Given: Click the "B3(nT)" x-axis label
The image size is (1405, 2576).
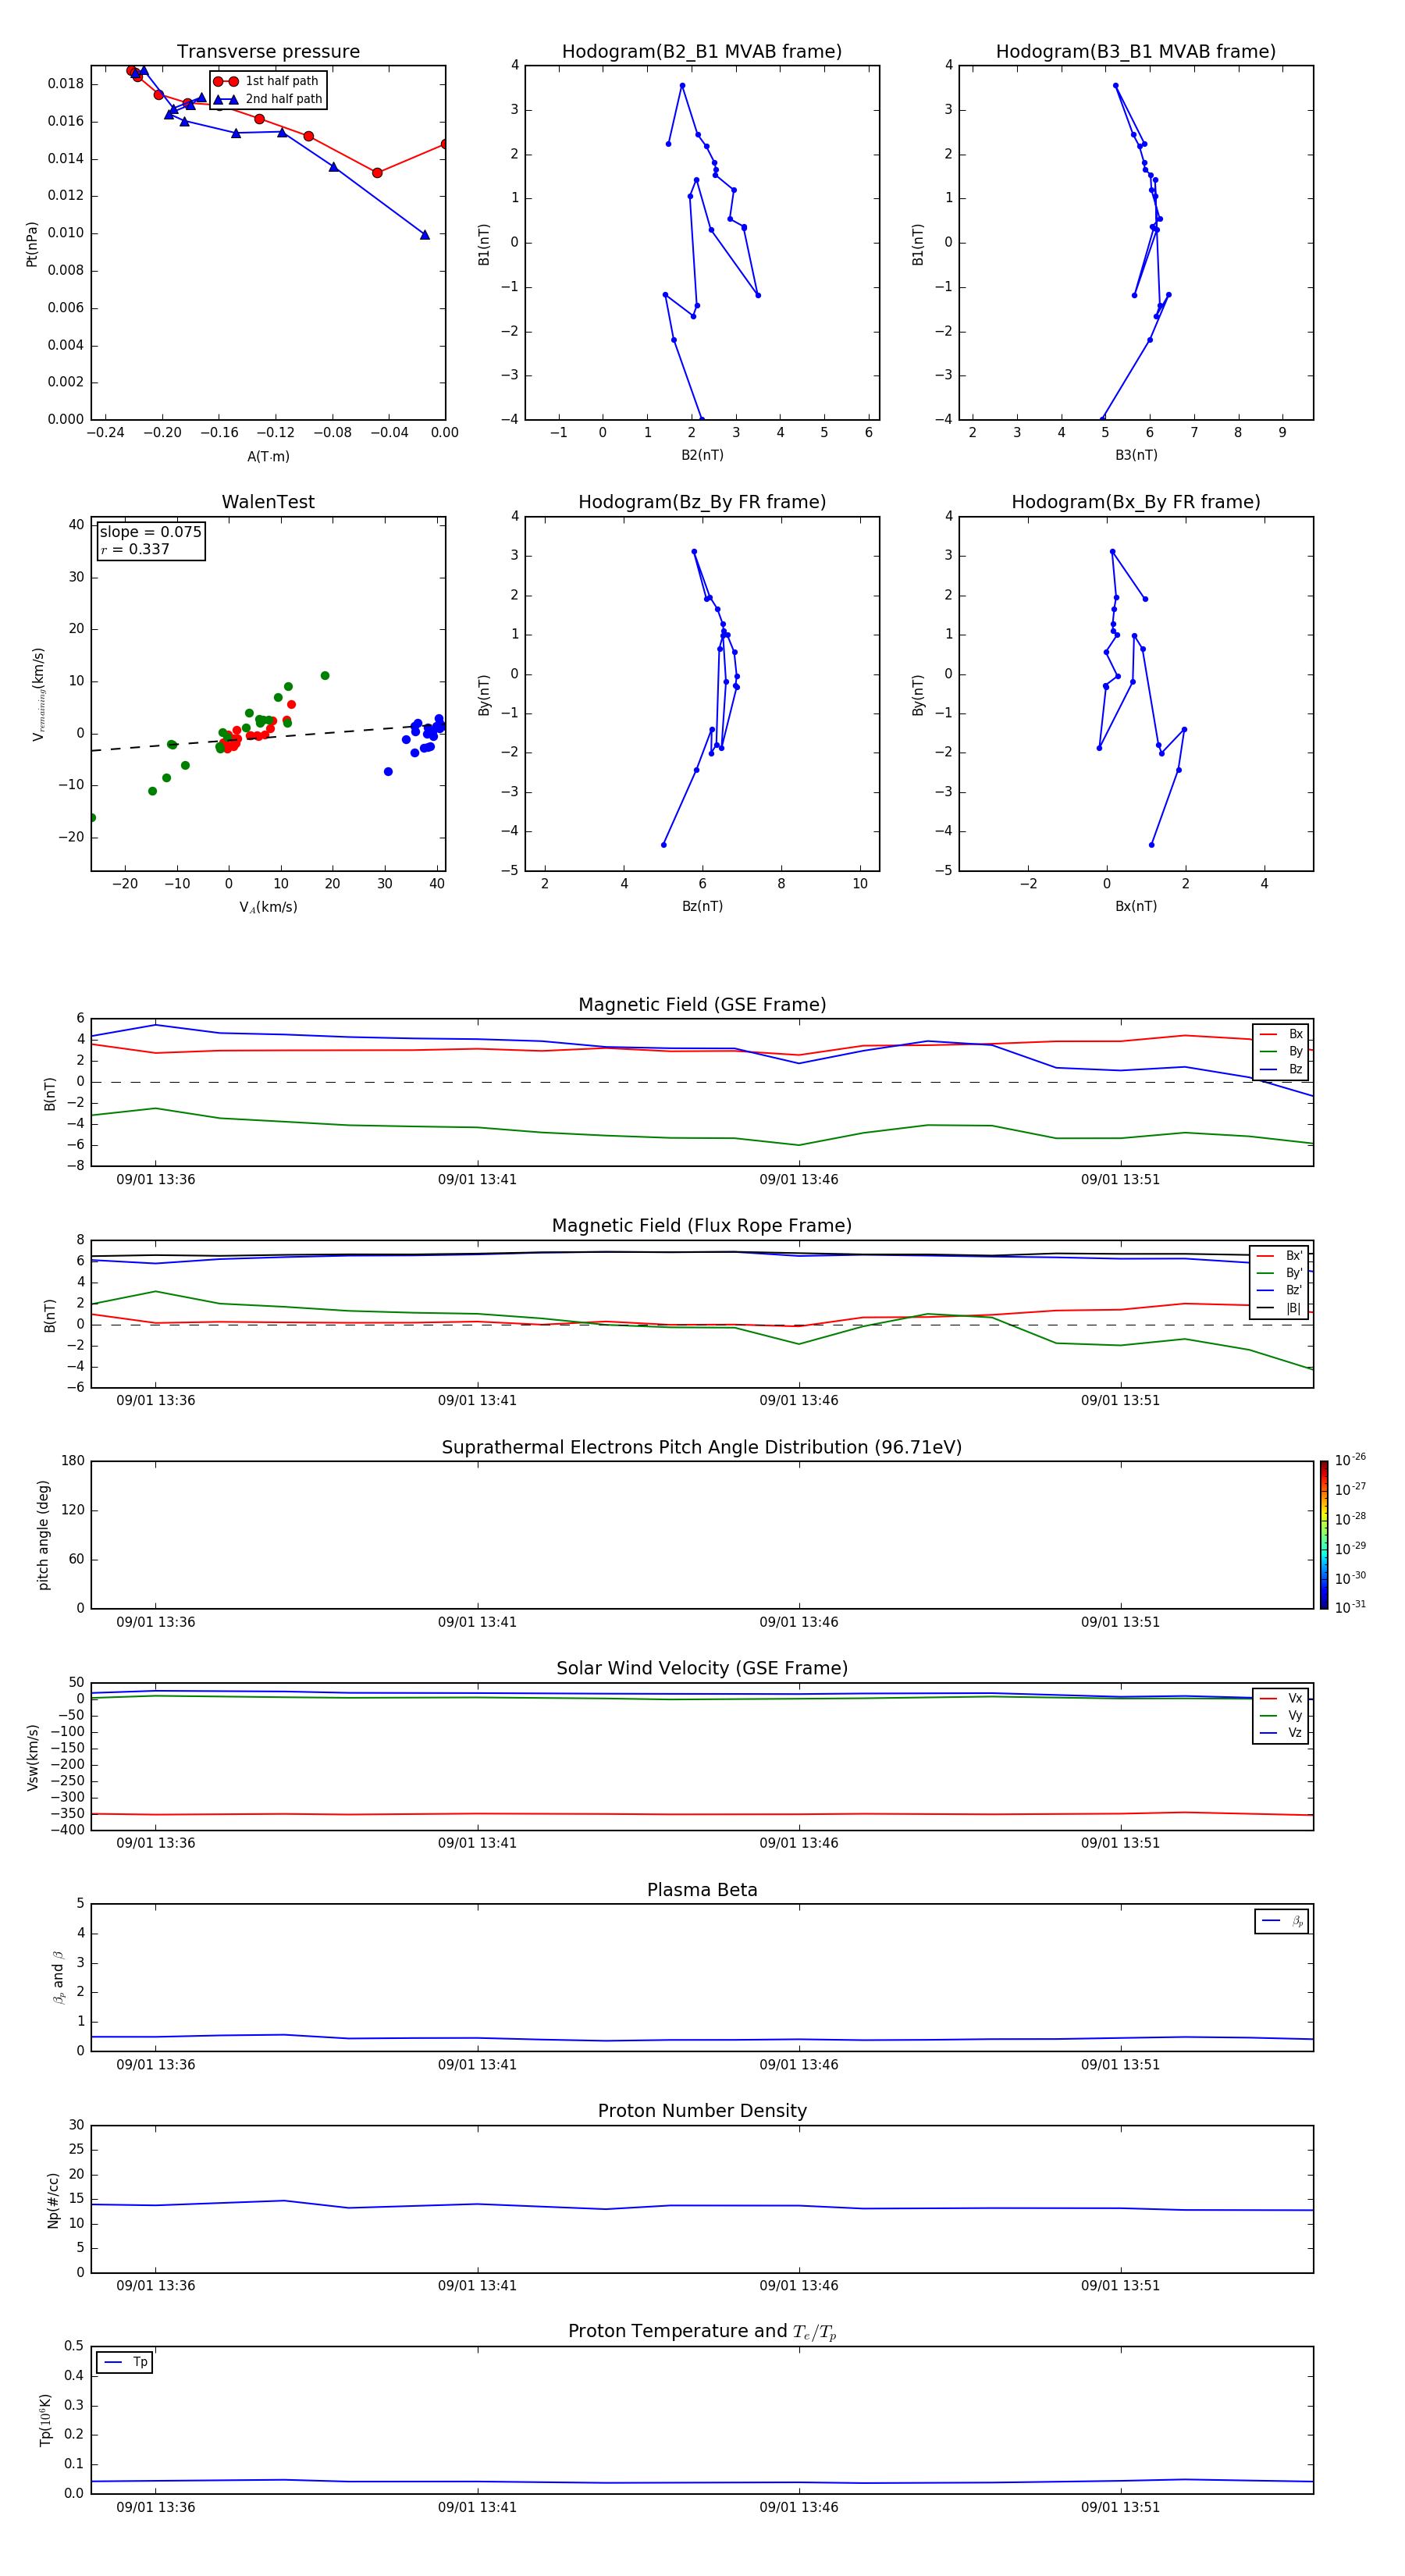Looking at the screenshot, I should point(1136,455).
